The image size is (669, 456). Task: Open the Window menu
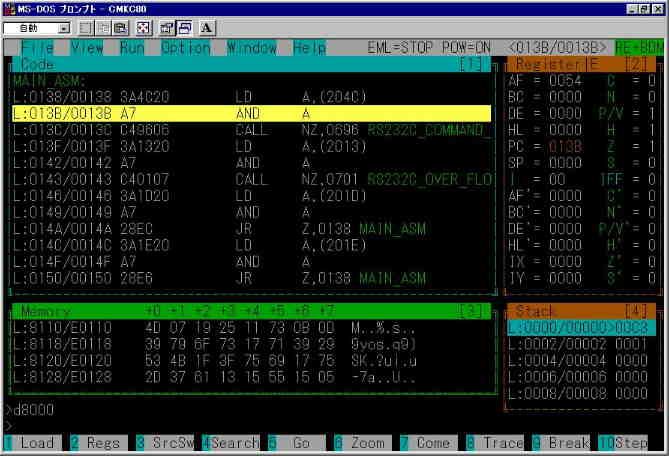[x=252, y=48]
